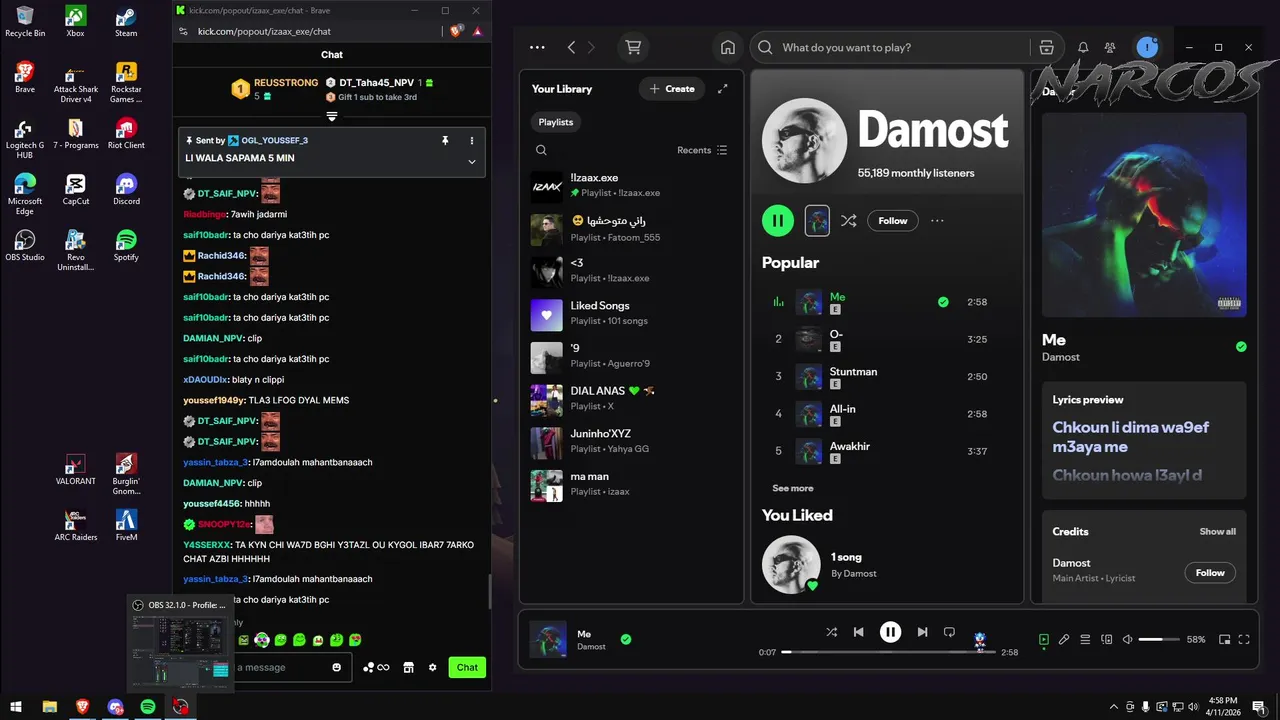Send message with Chat button
Viewport: 1280px width, 720px height.
467,667
